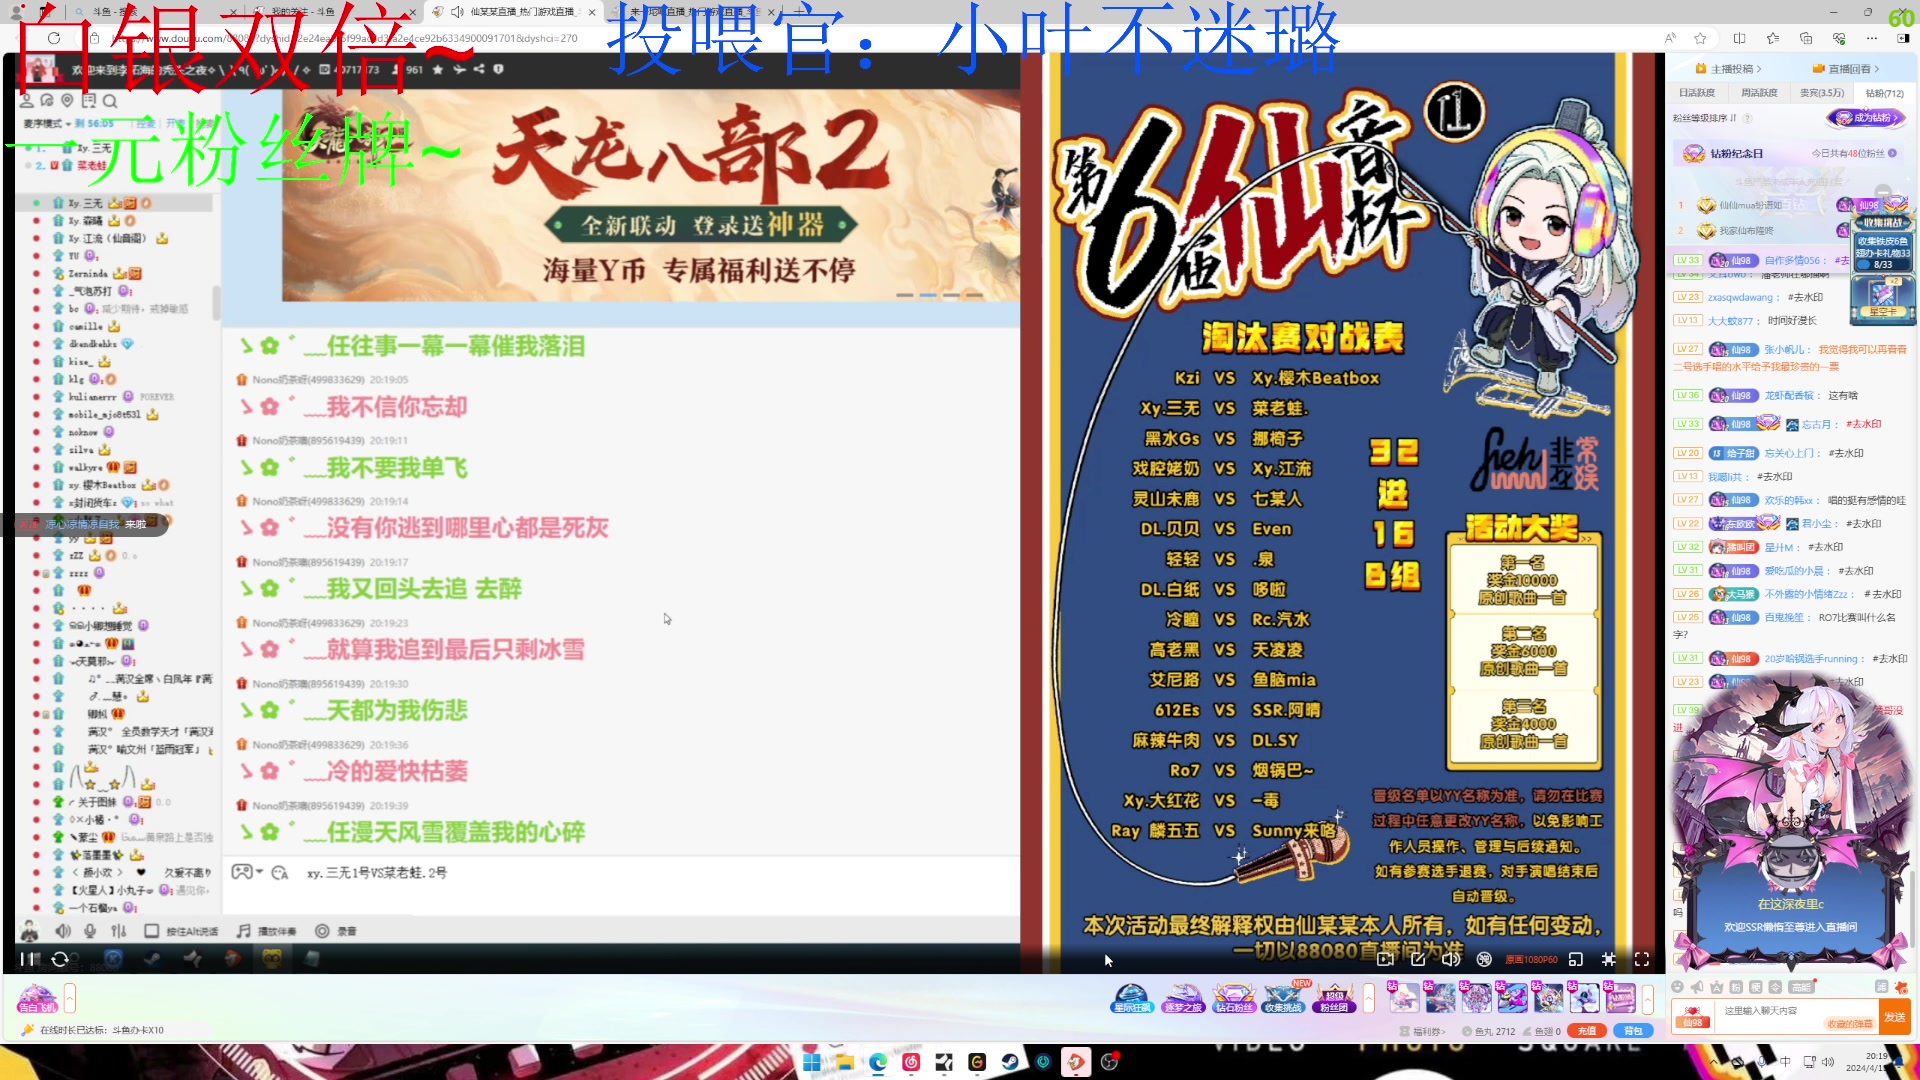Add page to favorites star icon
The image size is (1920, 1080).
(x=1700, y=38)
